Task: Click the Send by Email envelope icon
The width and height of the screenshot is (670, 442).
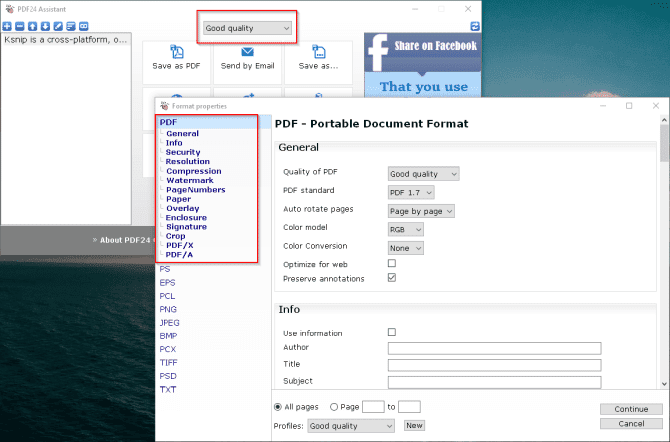Action: pyautogui.click(x=247, y=52)
